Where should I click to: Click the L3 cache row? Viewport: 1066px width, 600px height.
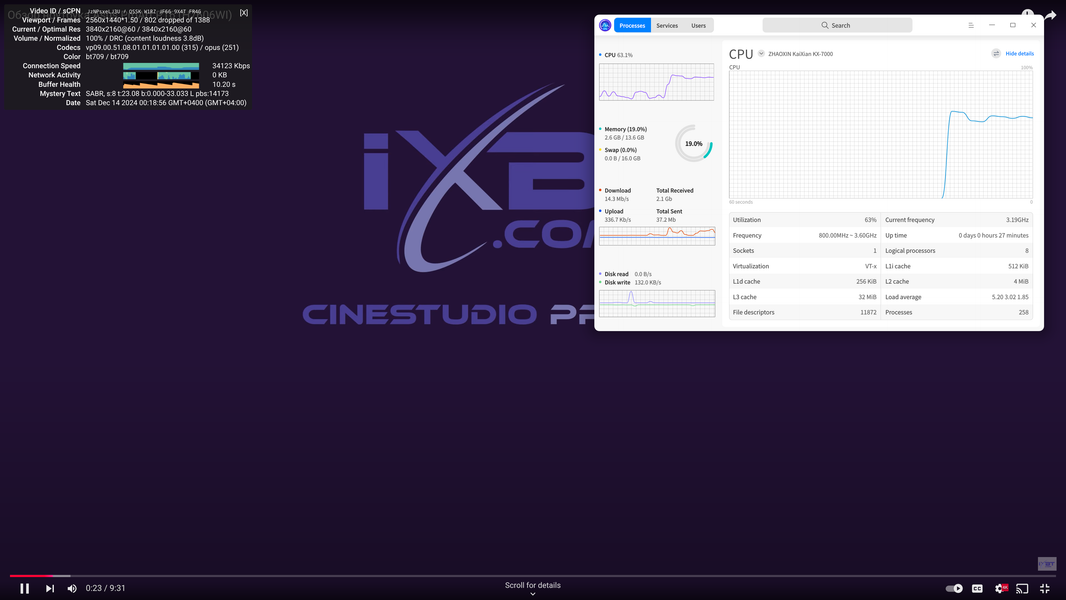coord(805,297)
